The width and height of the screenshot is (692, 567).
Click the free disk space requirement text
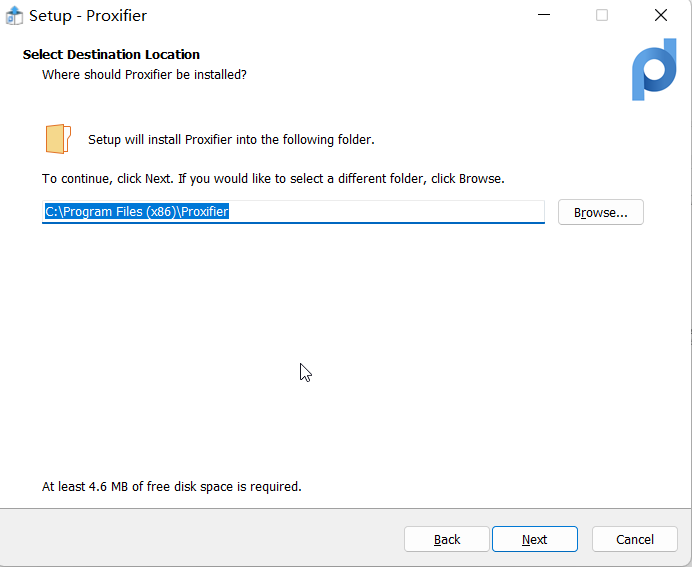(171, 487)
